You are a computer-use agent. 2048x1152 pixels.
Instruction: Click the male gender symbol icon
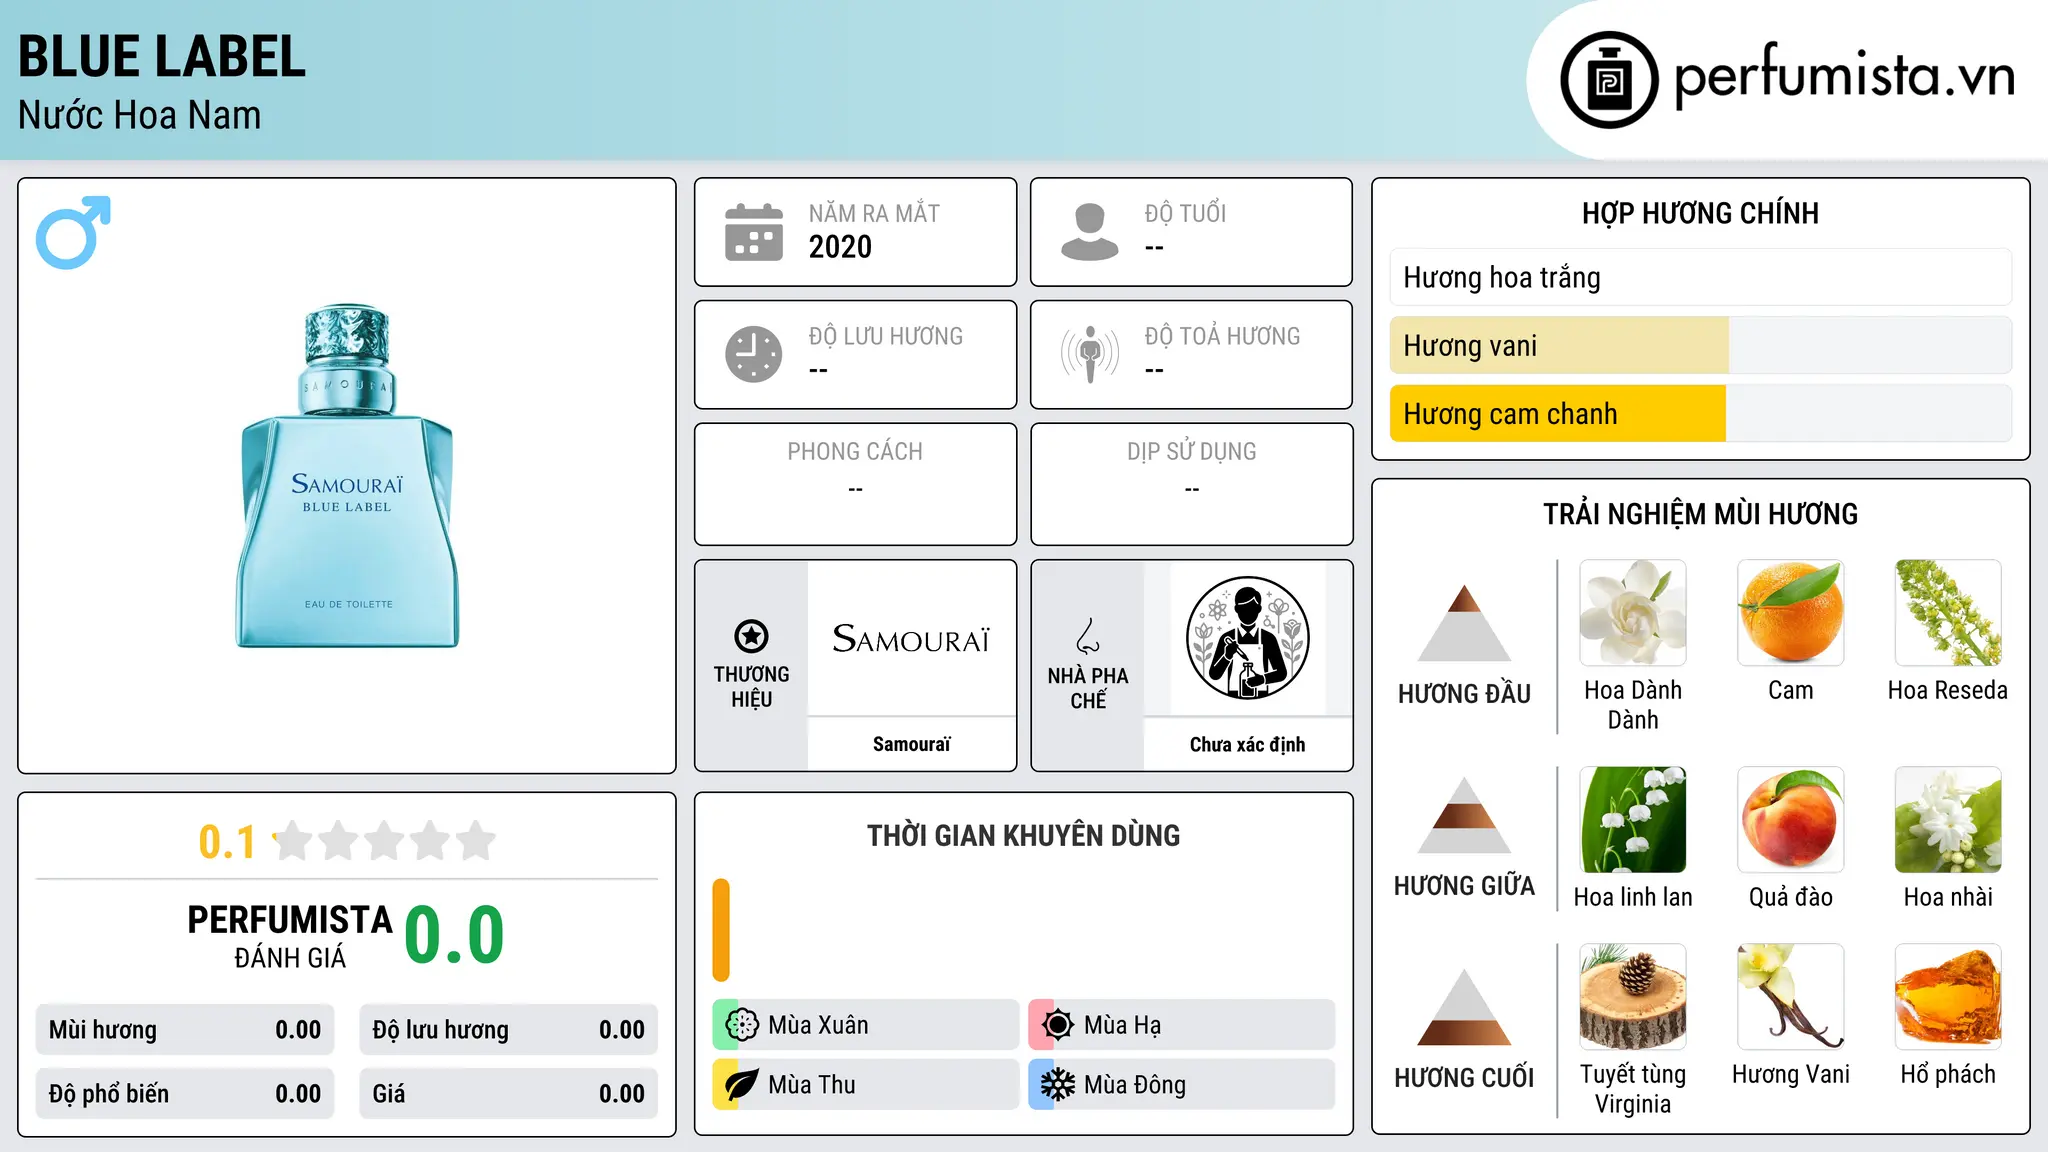tap(73, 232)
